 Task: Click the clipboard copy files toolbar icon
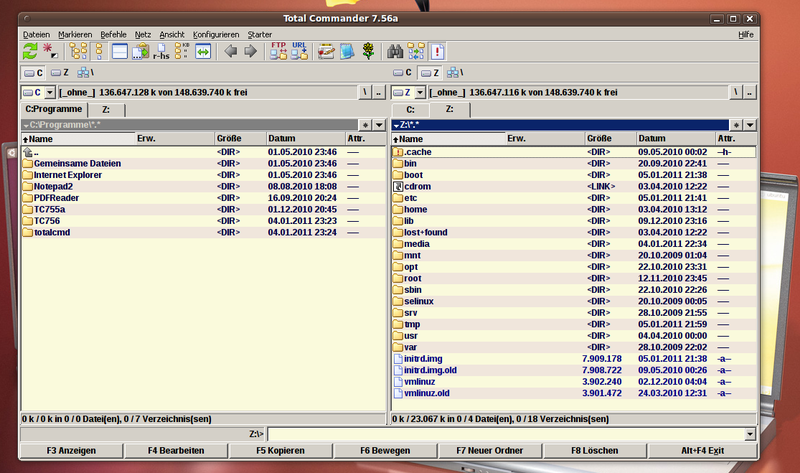point(140,51)
